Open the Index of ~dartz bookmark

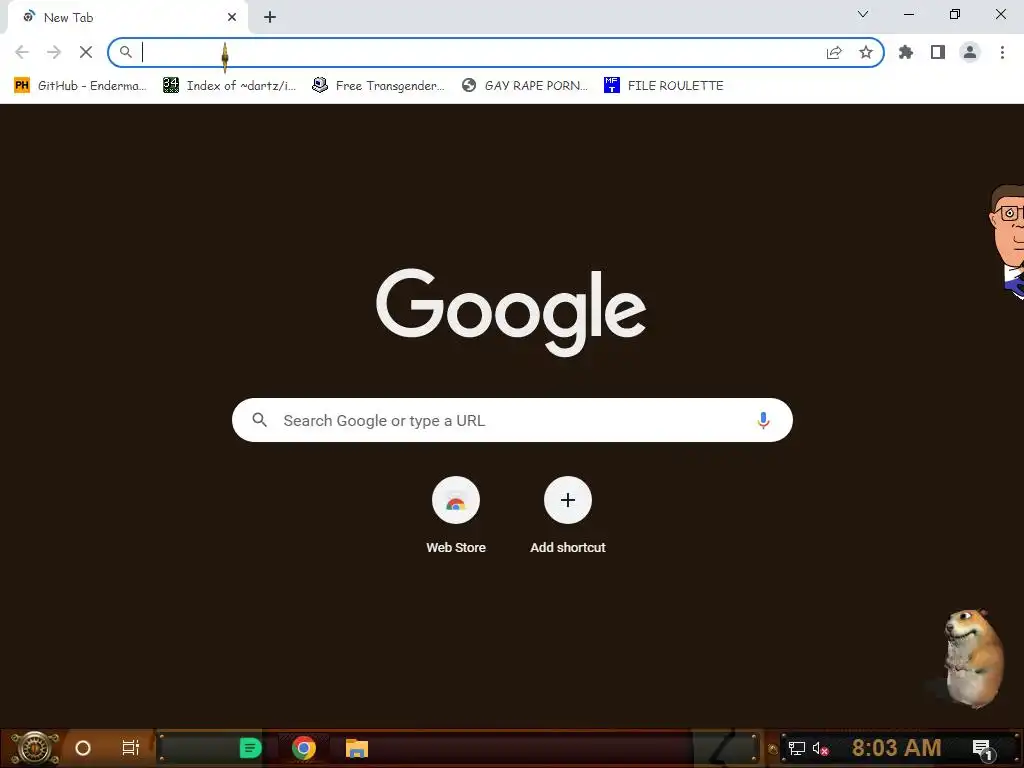(x=229, y=86)
